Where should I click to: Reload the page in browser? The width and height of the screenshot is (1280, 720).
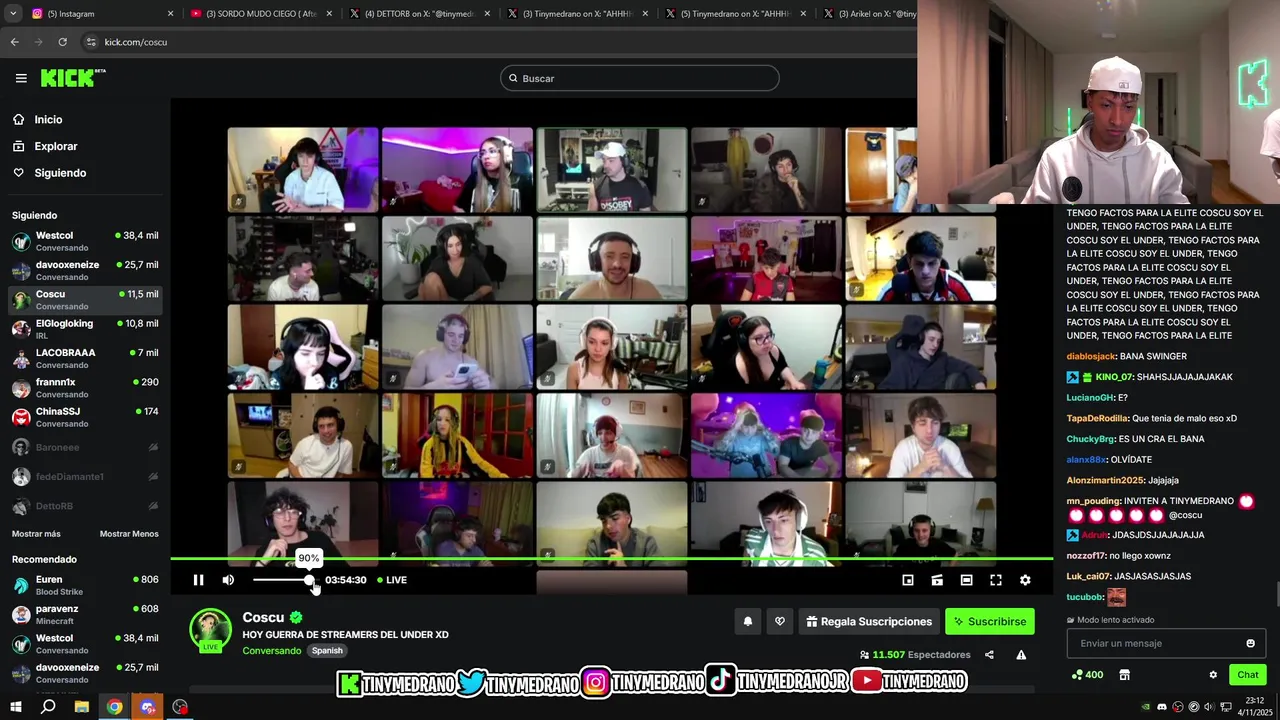[62, 42]
